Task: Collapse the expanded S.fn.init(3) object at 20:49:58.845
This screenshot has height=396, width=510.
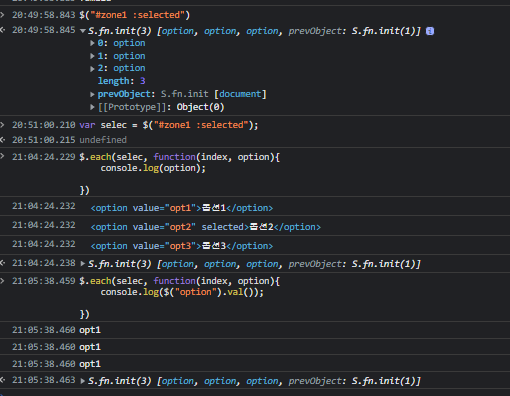Action: [x=83, y=31]
